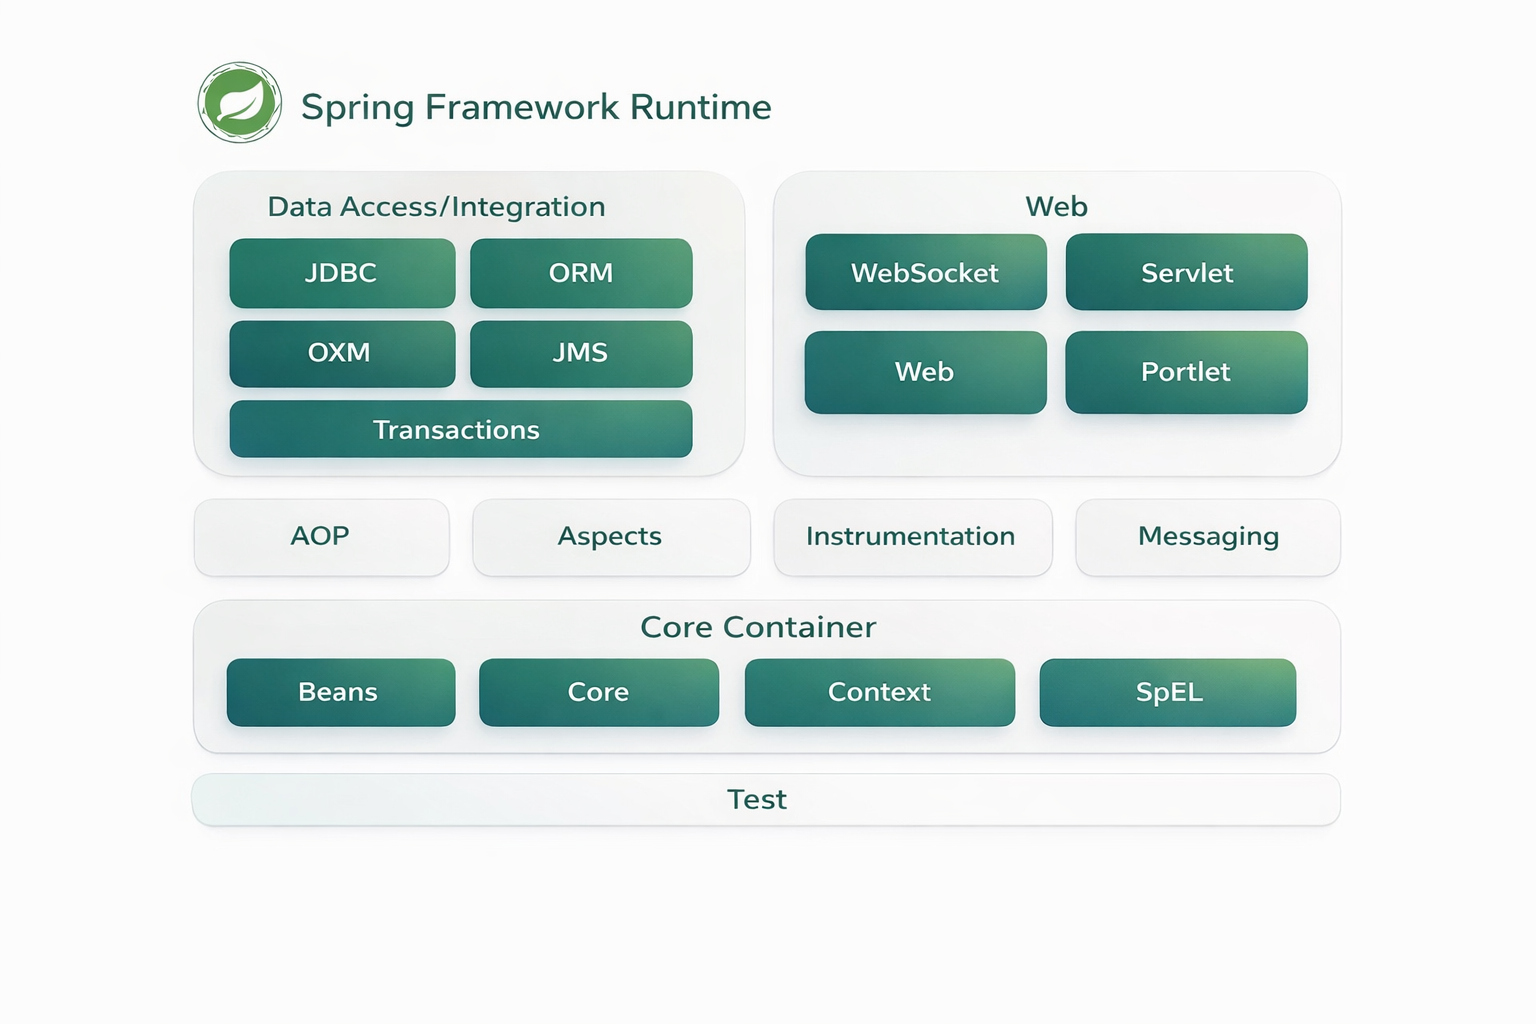Click the Spring leaf logo icon
Image resolution: width=1536 pixels, height=1024 pixels.
(240, 102)
